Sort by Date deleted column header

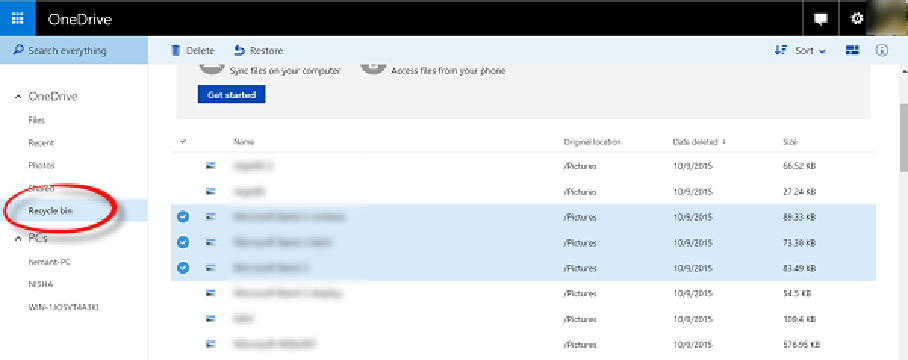699,142
